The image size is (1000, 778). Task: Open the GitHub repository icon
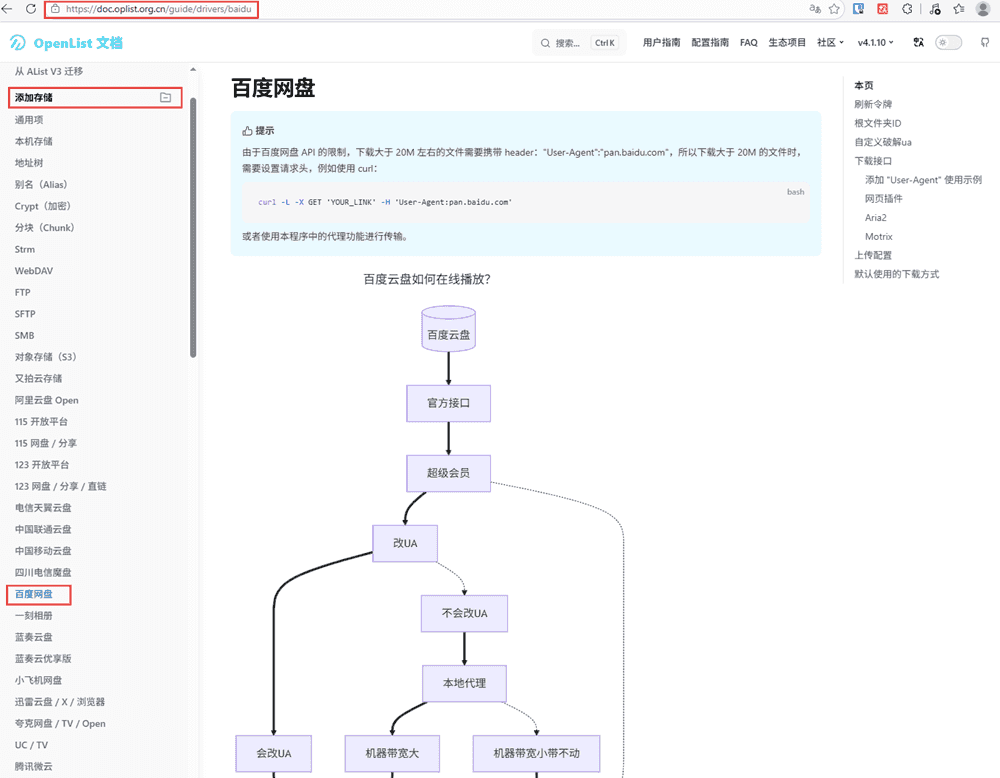pos(985,43)
